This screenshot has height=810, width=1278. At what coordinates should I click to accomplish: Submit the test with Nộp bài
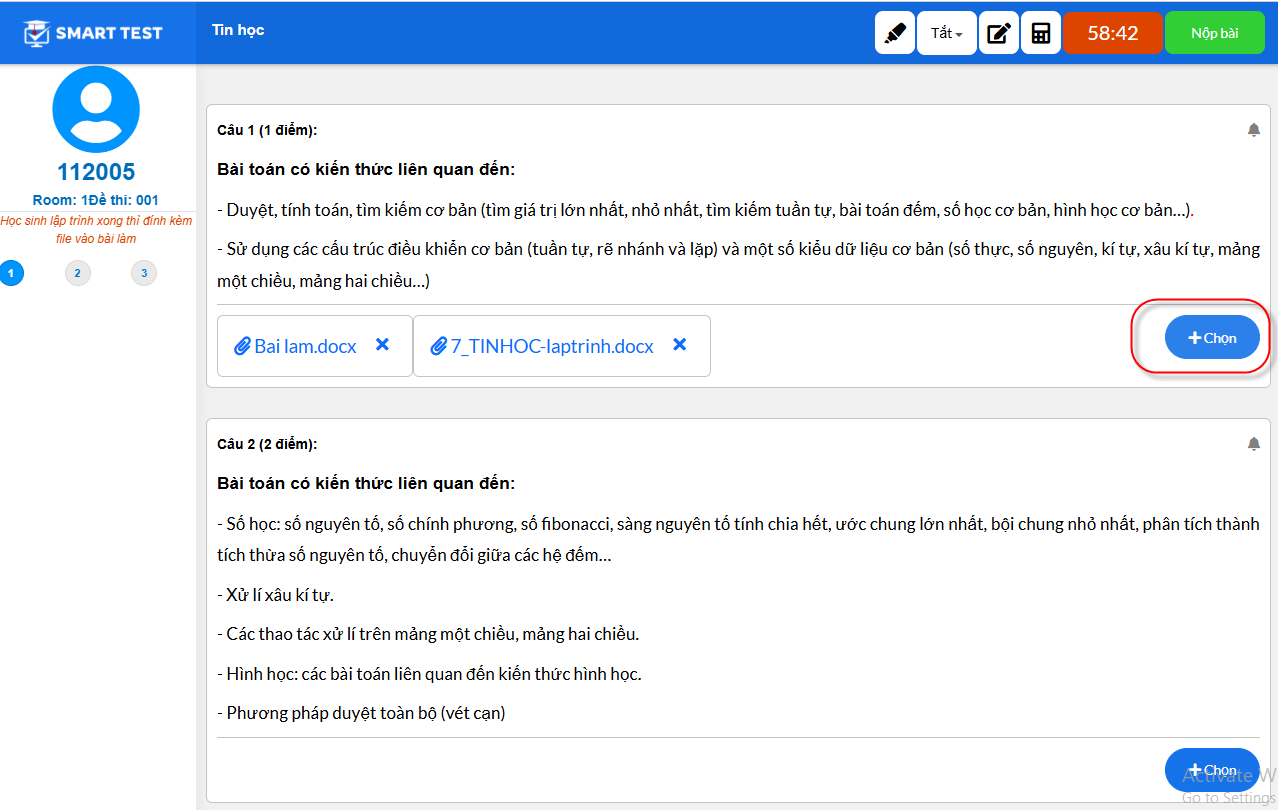click(1215, 33)
